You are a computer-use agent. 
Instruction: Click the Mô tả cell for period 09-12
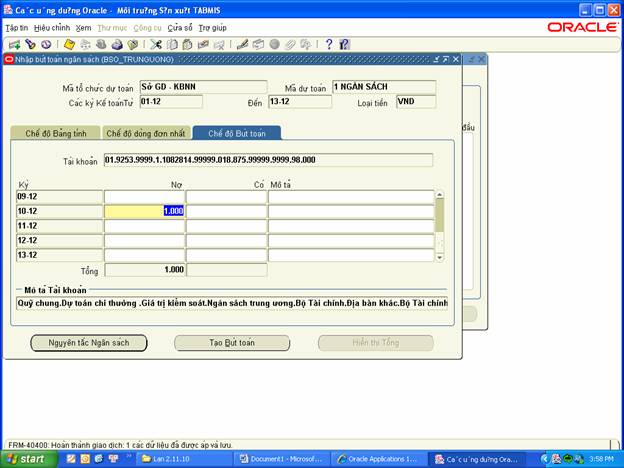coord(351,197)
